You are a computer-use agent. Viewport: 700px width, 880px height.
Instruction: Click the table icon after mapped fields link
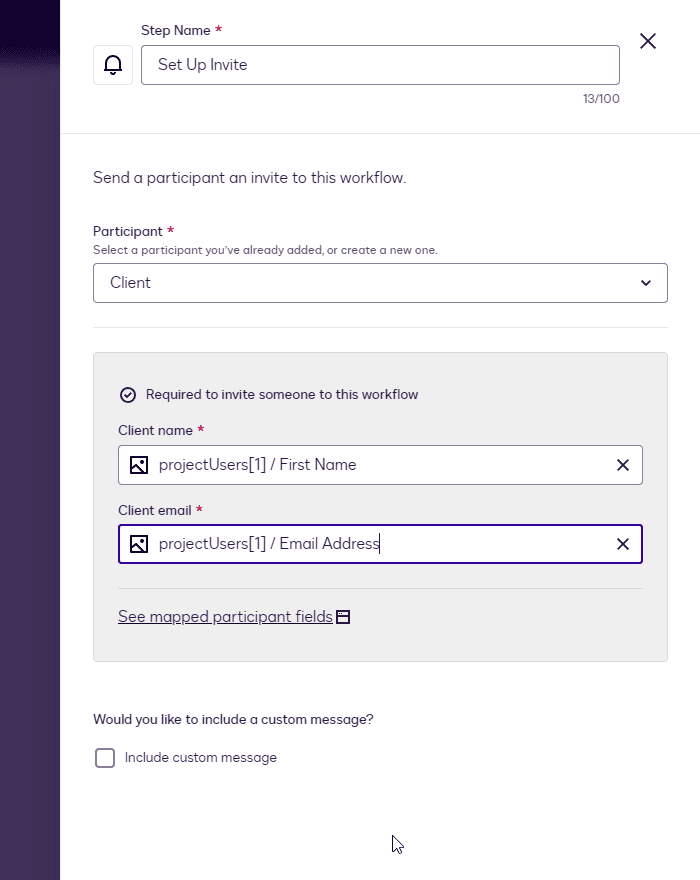343,617
